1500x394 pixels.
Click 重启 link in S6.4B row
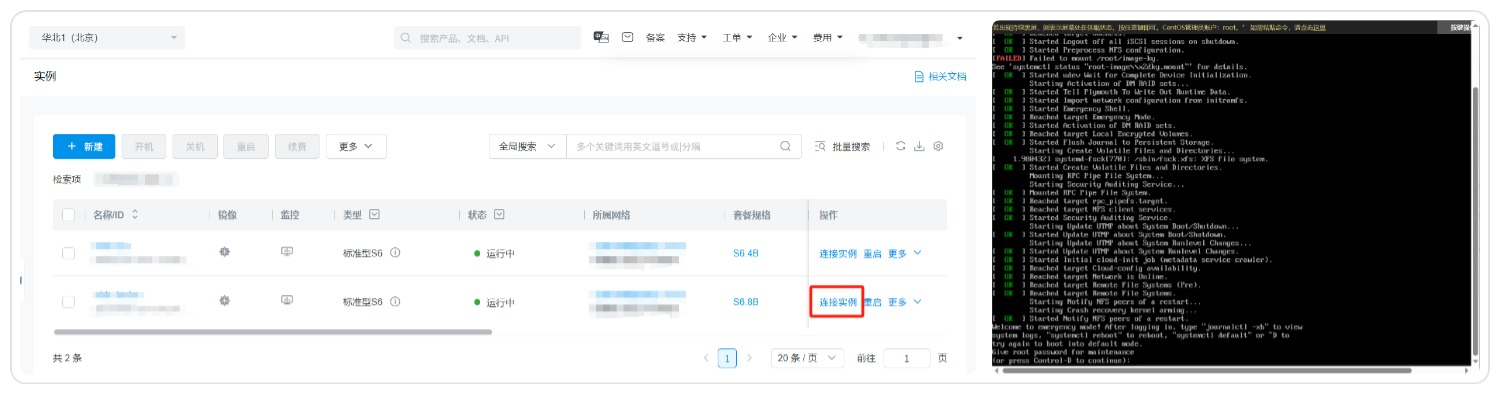pyautogui.click(x=873, y=253)
